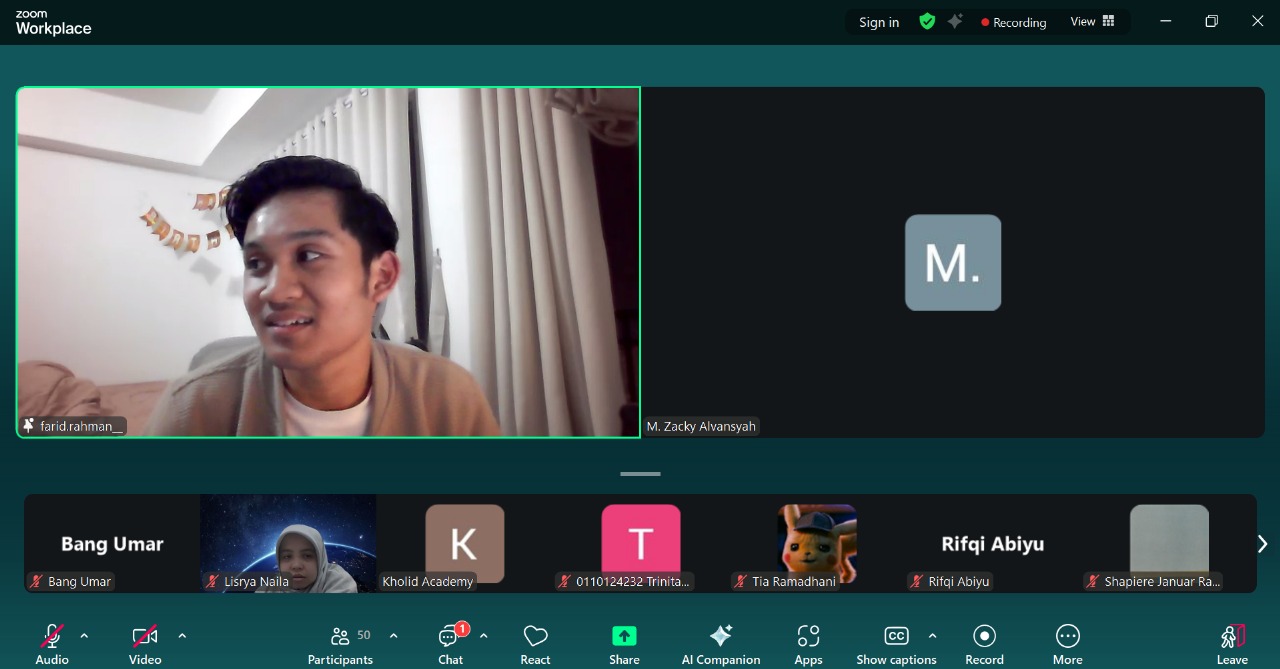Launch the AI Companion

coord(720,643)
